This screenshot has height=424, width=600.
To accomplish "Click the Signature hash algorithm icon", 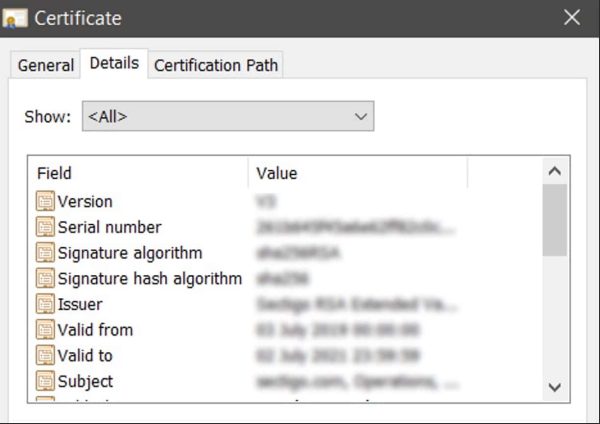I will click(x=45, y=279).
